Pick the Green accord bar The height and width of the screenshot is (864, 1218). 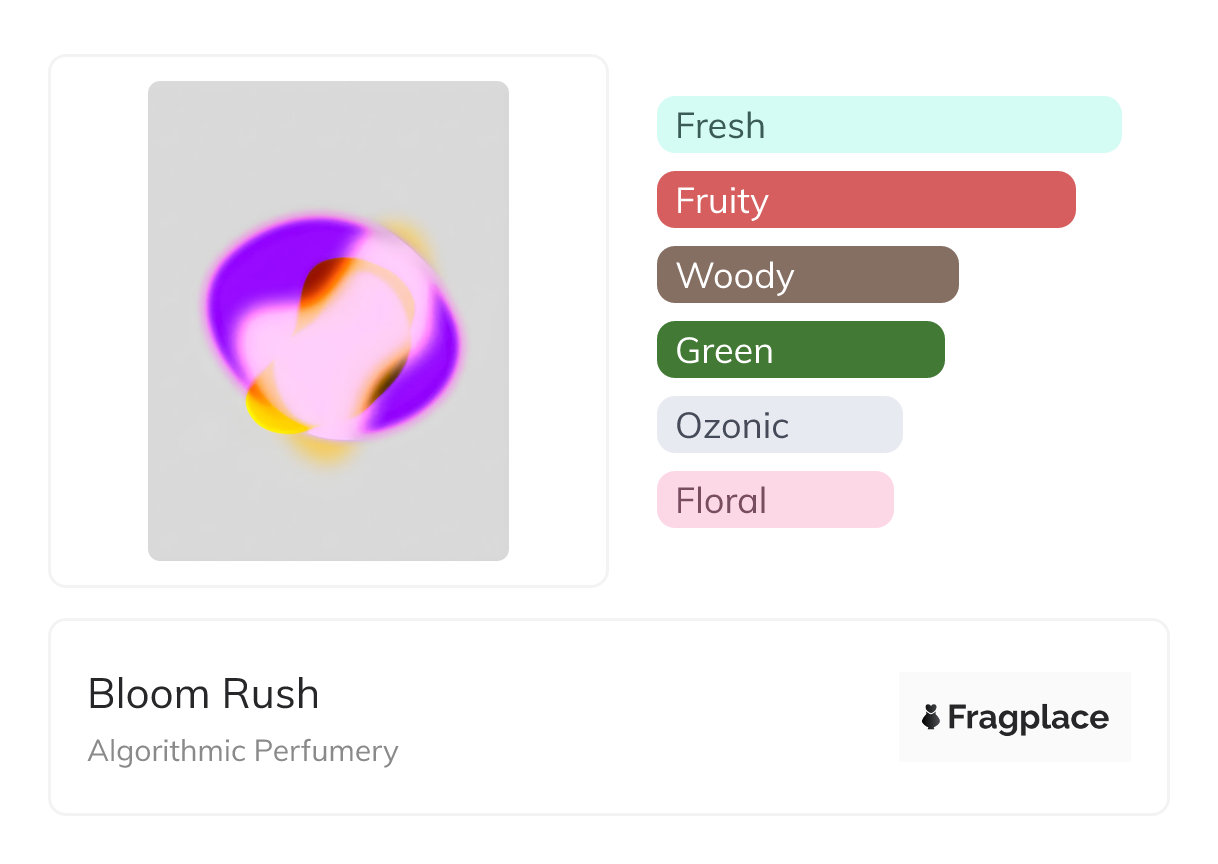(800, 350)
